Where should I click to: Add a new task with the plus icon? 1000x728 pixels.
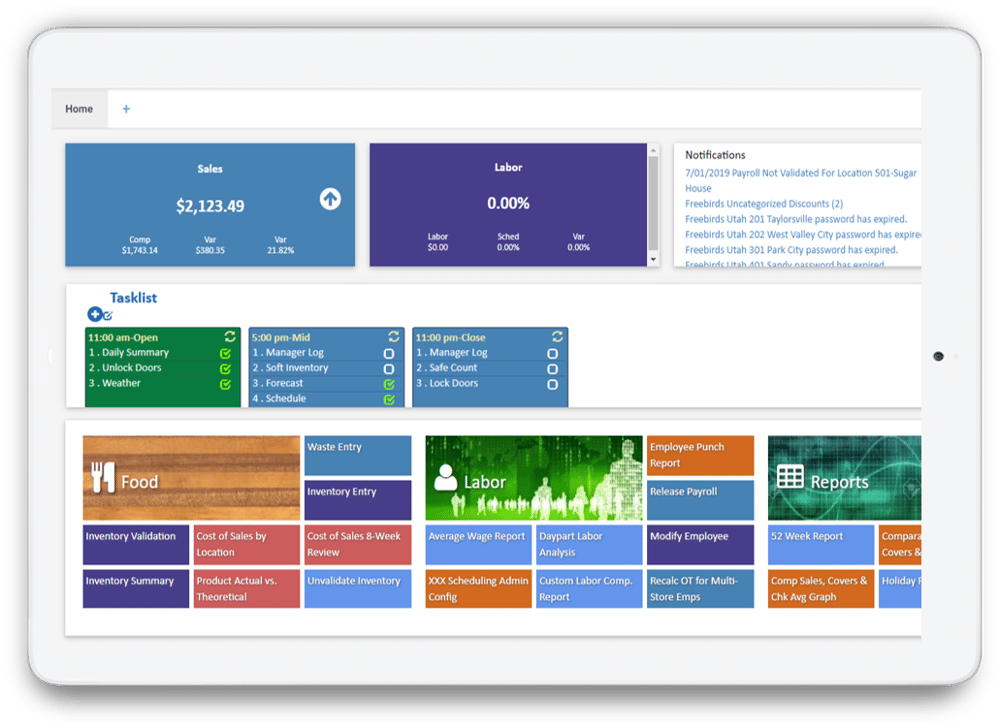tap(95, 315)
